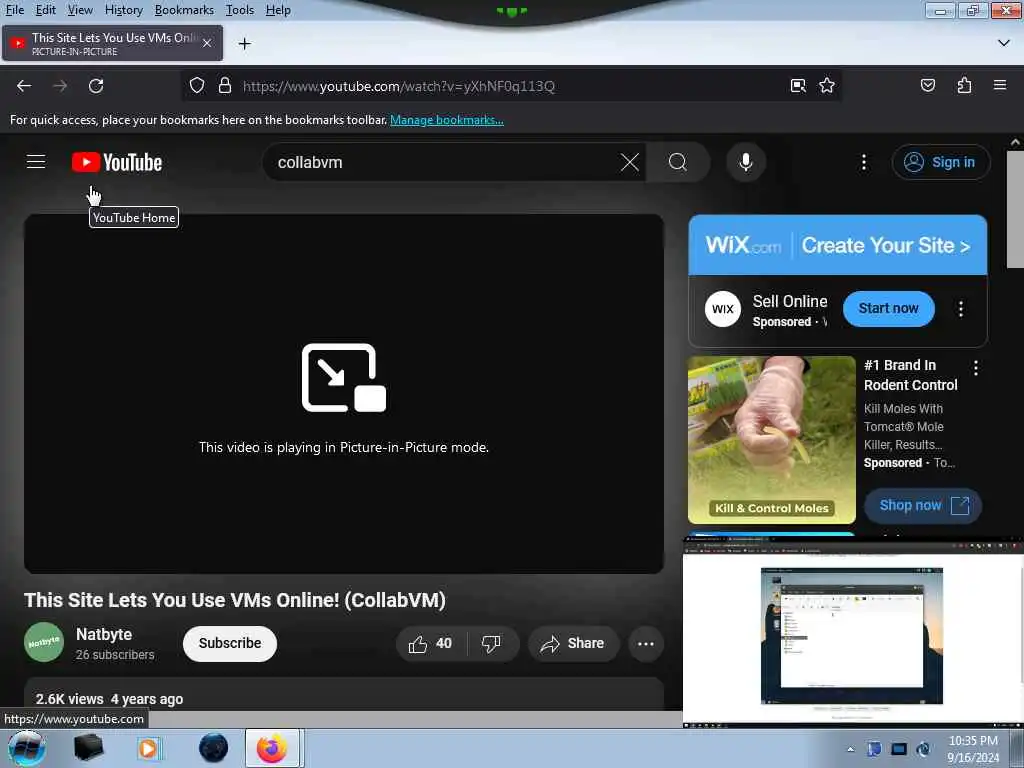Click '2.6K views 4 years ago' description text

coord(110,699)
